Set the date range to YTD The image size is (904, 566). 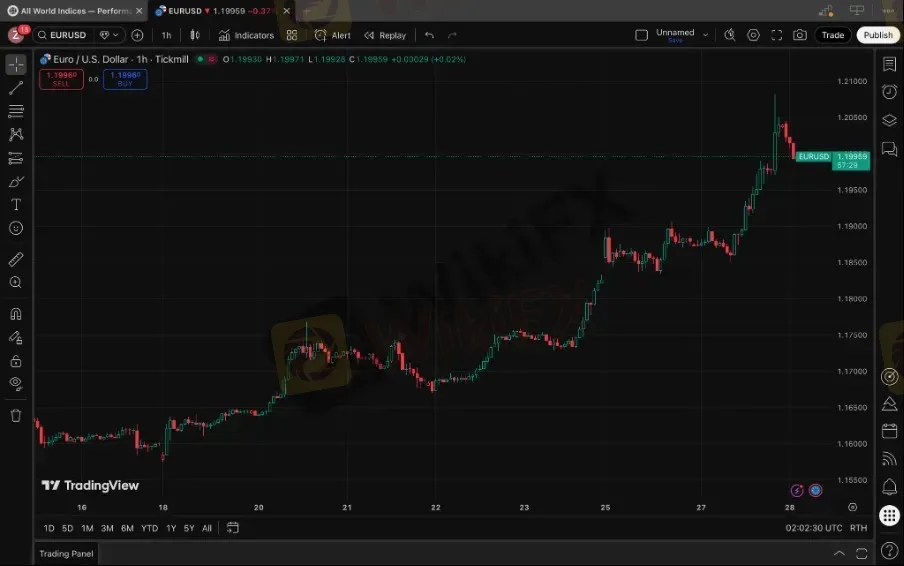pyautogui.click(x=149, y=528)
